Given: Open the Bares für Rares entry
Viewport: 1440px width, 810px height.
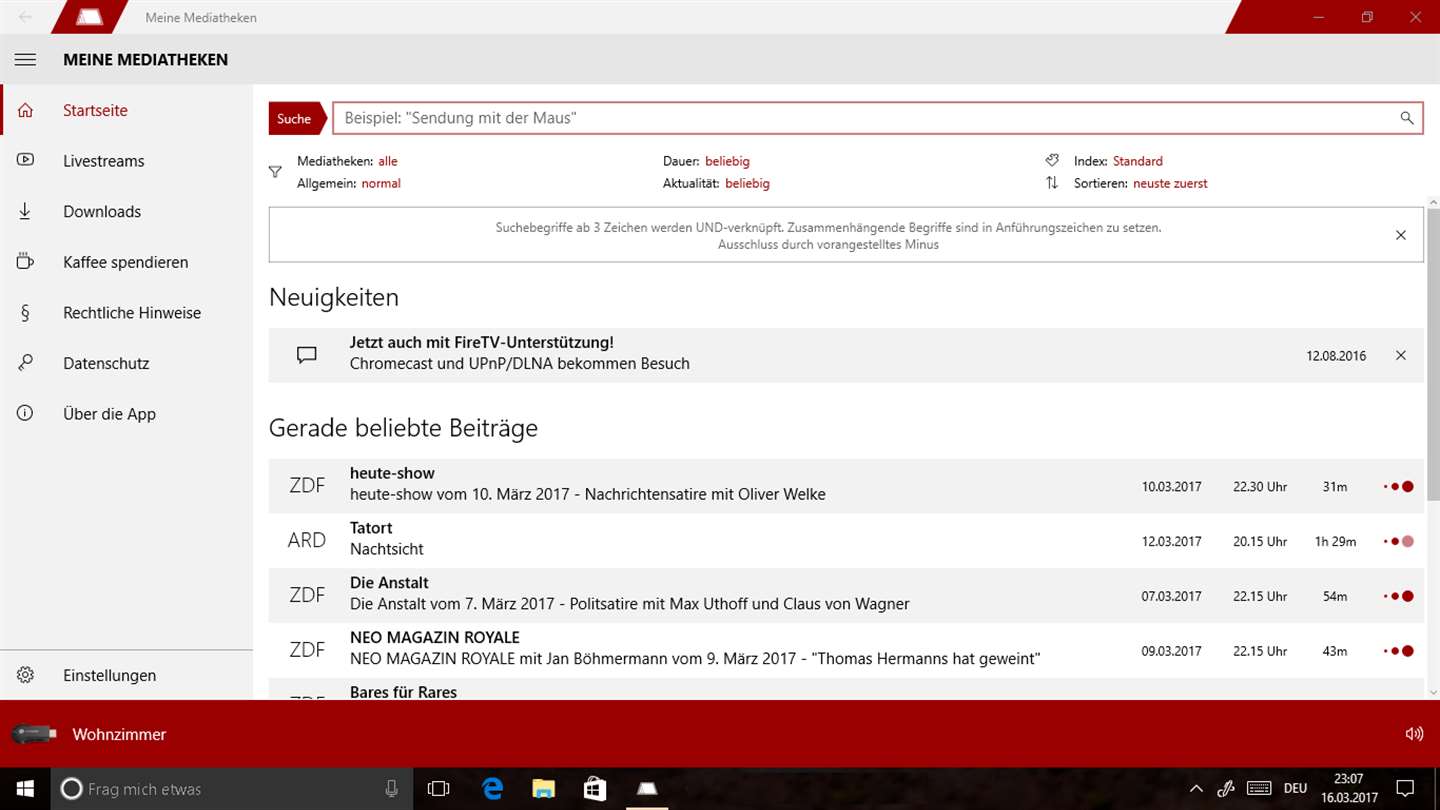Looking at the screenshot, I should [846, 691].
